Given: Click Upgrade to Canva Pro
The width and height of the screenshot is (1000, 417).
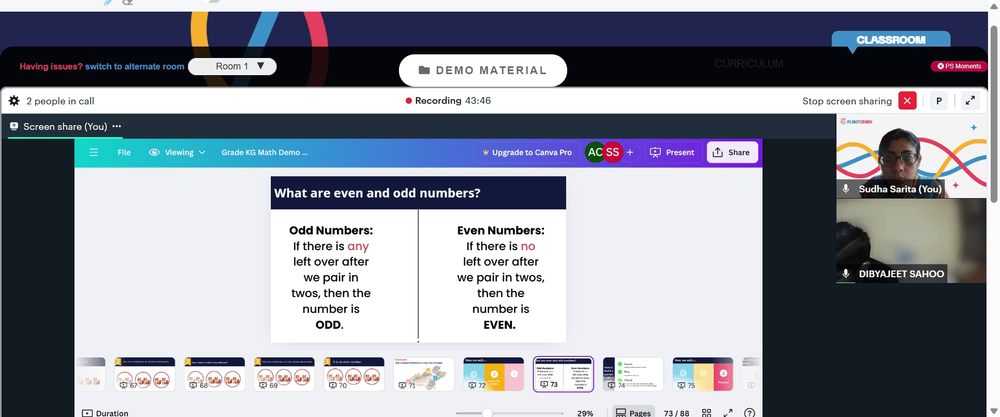Looking at the screenshot, I should (x=527, y=152).
